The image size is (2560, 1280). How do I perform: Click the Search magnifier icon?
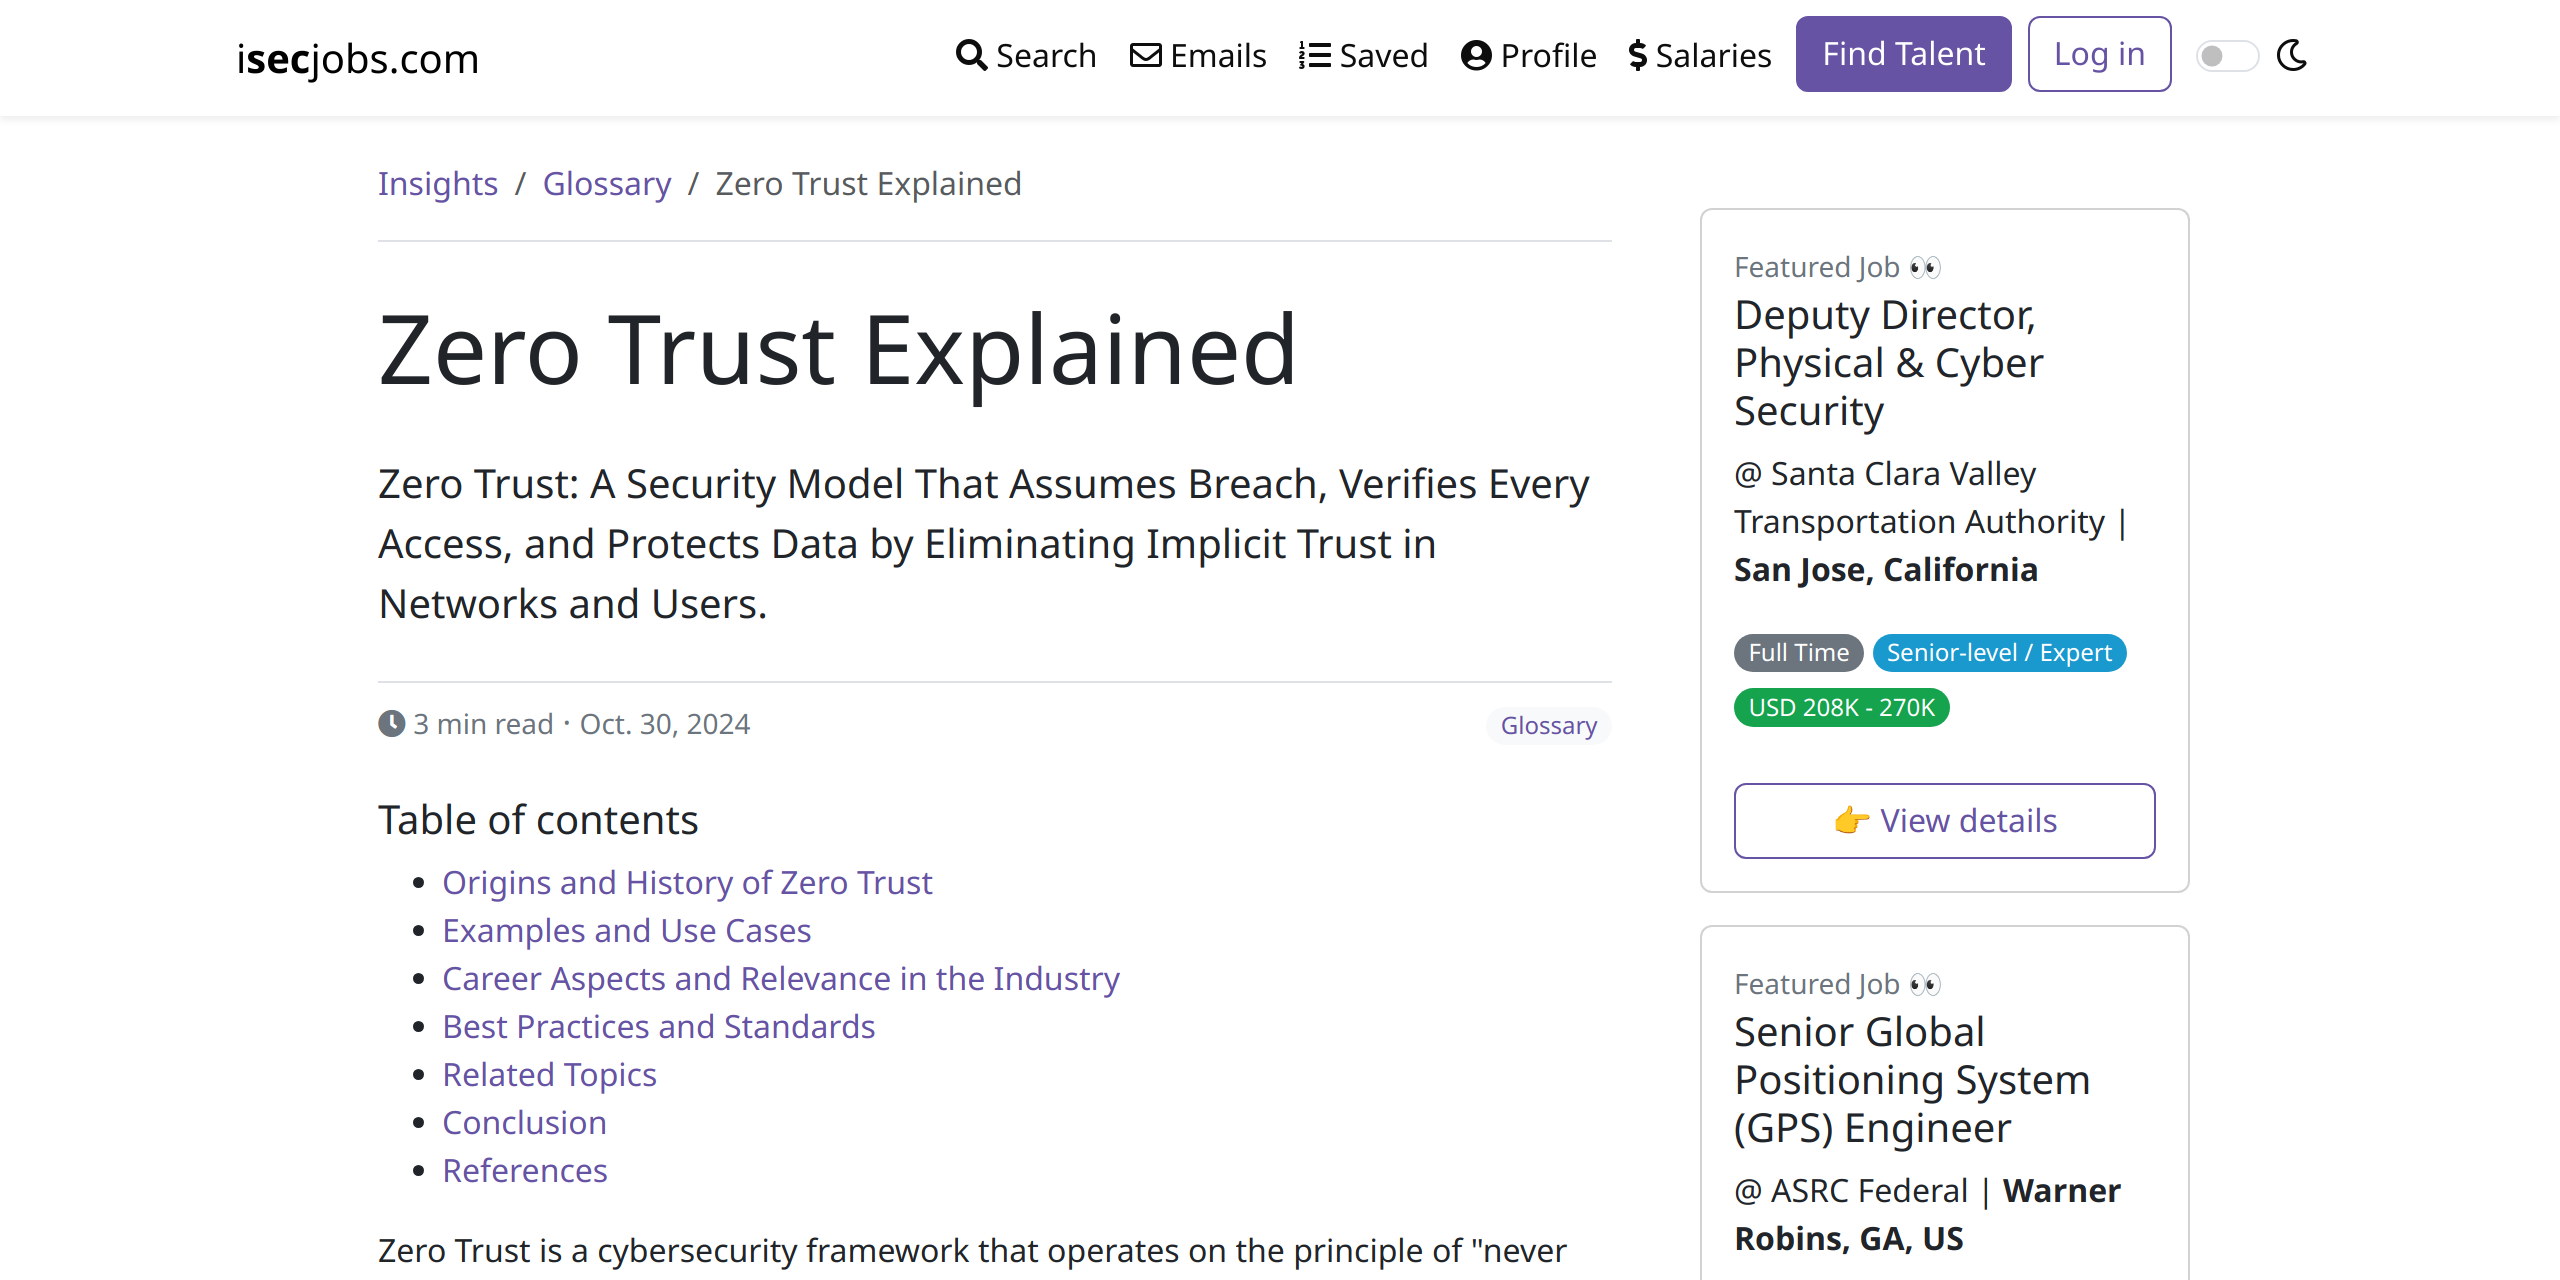(971, 55)
